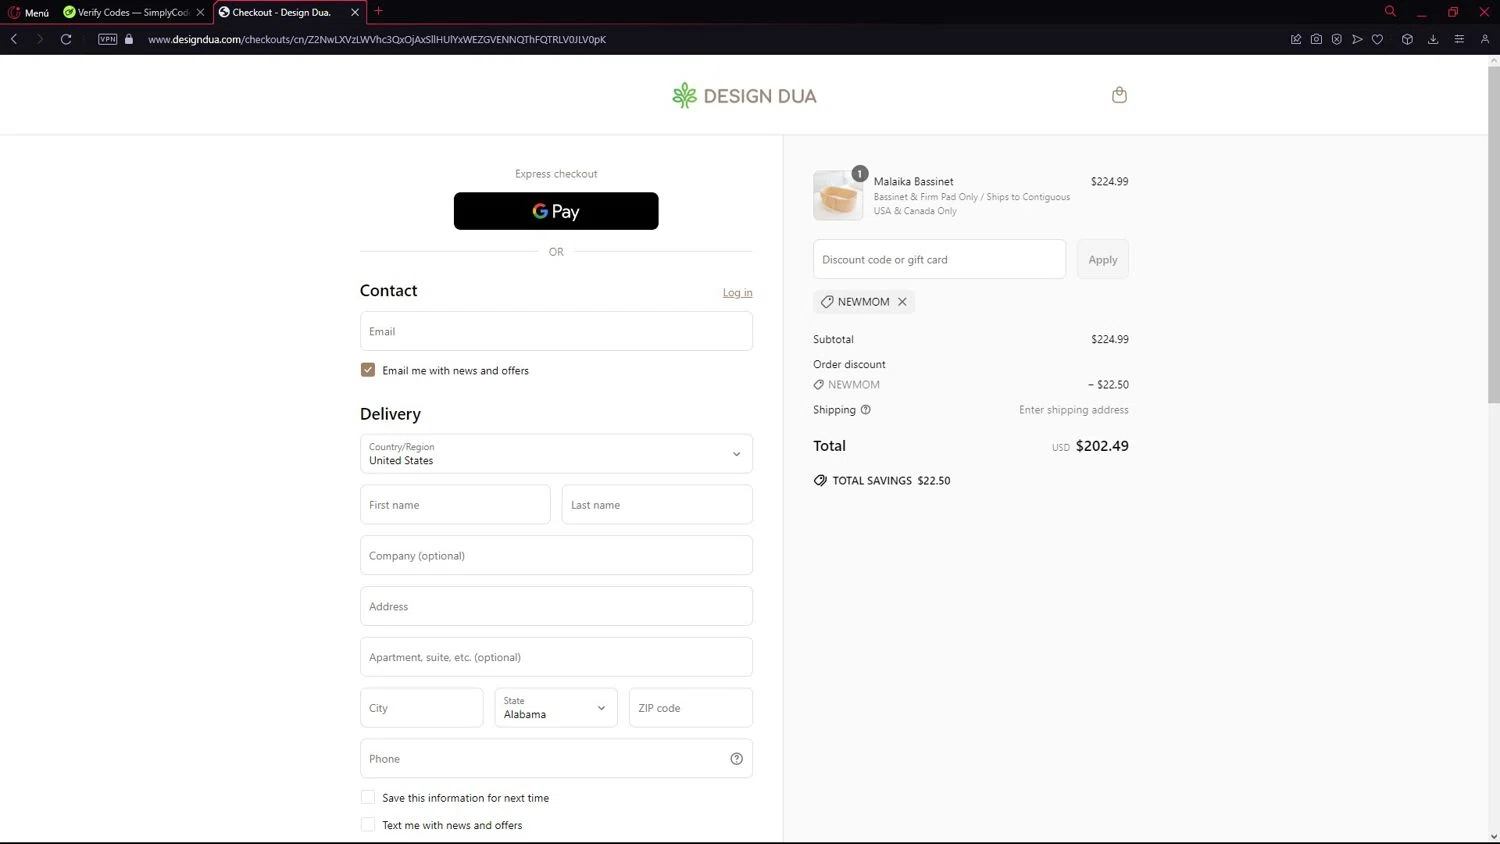The height and width of the screenshot is (844, 1500).
Task: Open the ad blocker shield icon
Action: (1336, 39)
